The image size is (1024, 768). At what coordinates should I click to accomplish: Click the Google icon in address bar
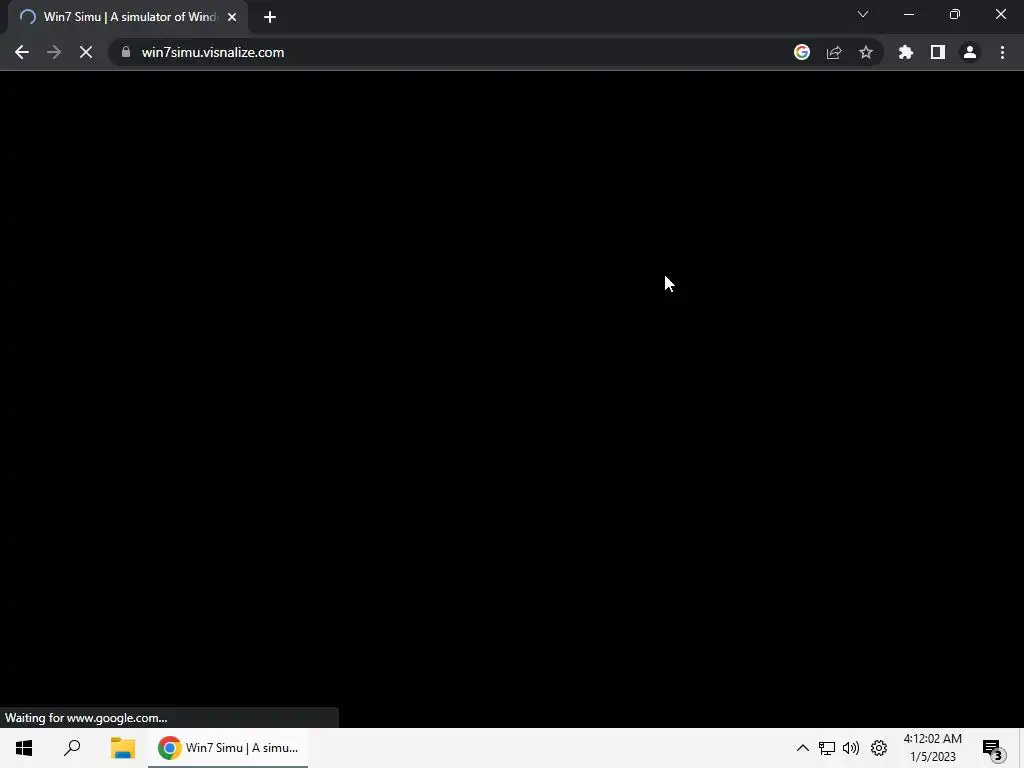(802, 52)
